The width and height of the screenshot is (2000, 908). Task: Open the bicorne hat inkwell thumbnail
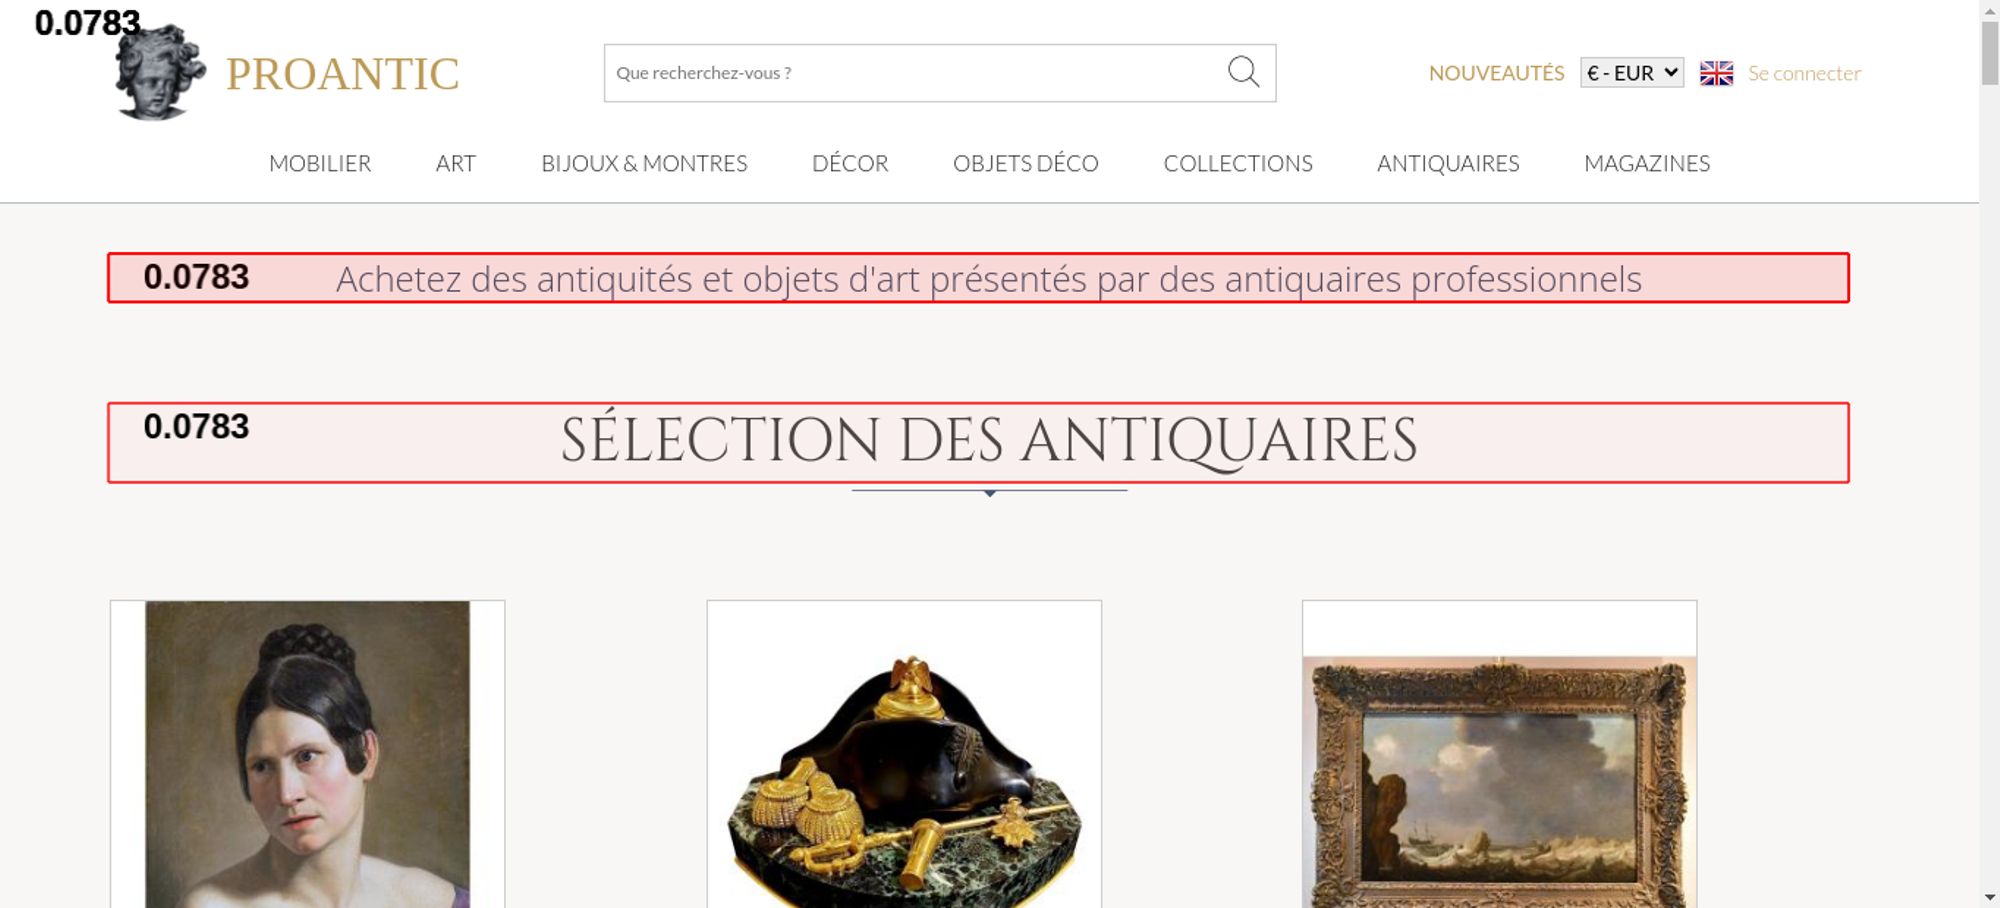pyautogui.click(x=904, y=754)
